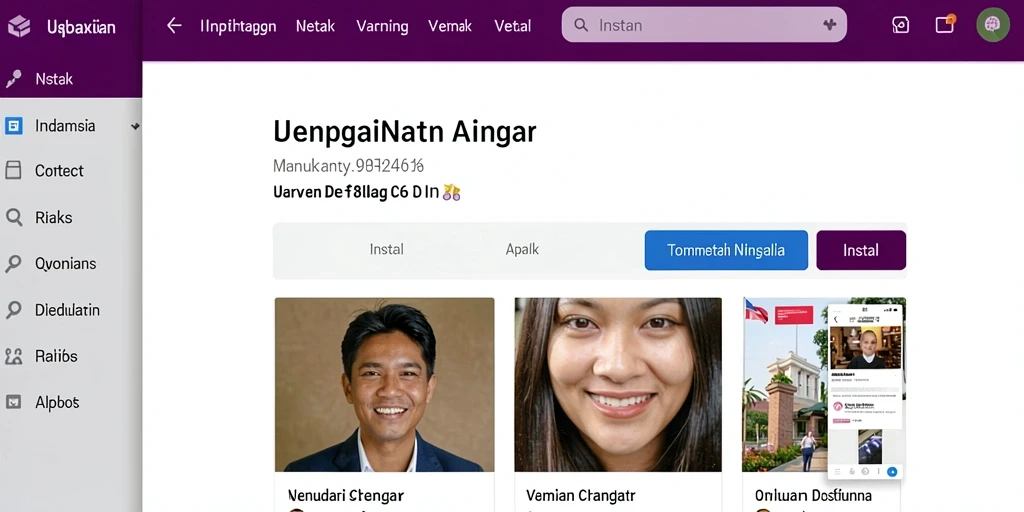Click the microphone icon beside Nstak
Image resolution: width=1024 pixels, height=512 pixels.
tap(14, 79)
